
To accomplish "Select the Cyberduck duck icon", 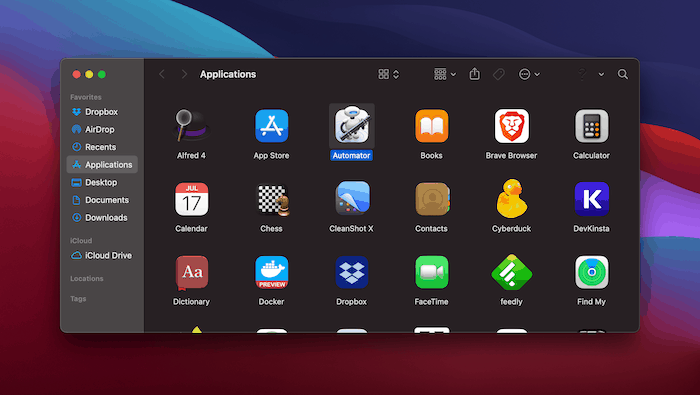I will (512, 198).
